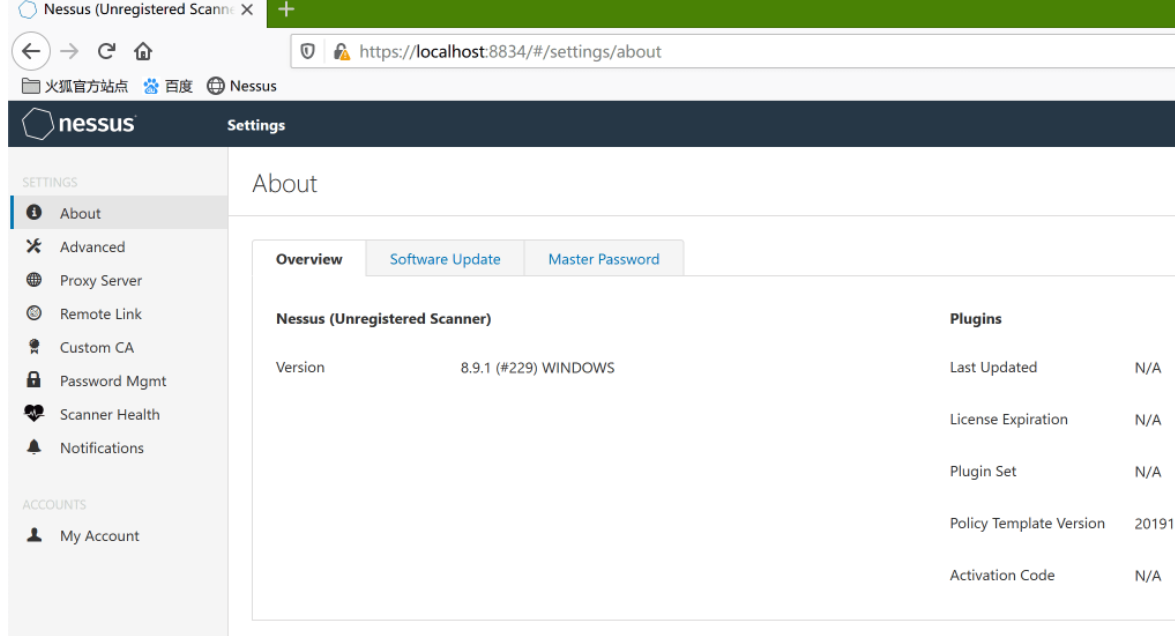Click the Remote Link icon
Image resolution: width=1175 pixels, height=636 pixels.
point(34,314)
